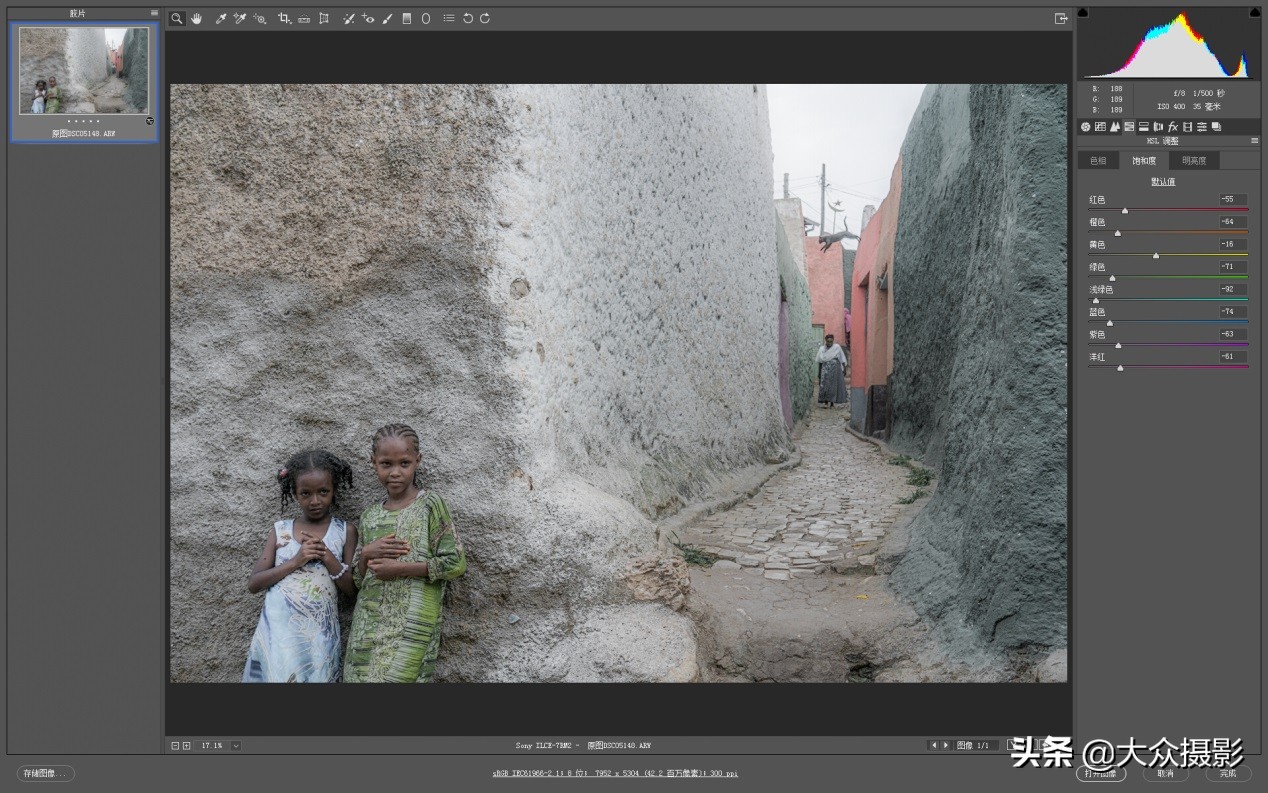Switch to the 饱和度 tab

coord(1144,160)
